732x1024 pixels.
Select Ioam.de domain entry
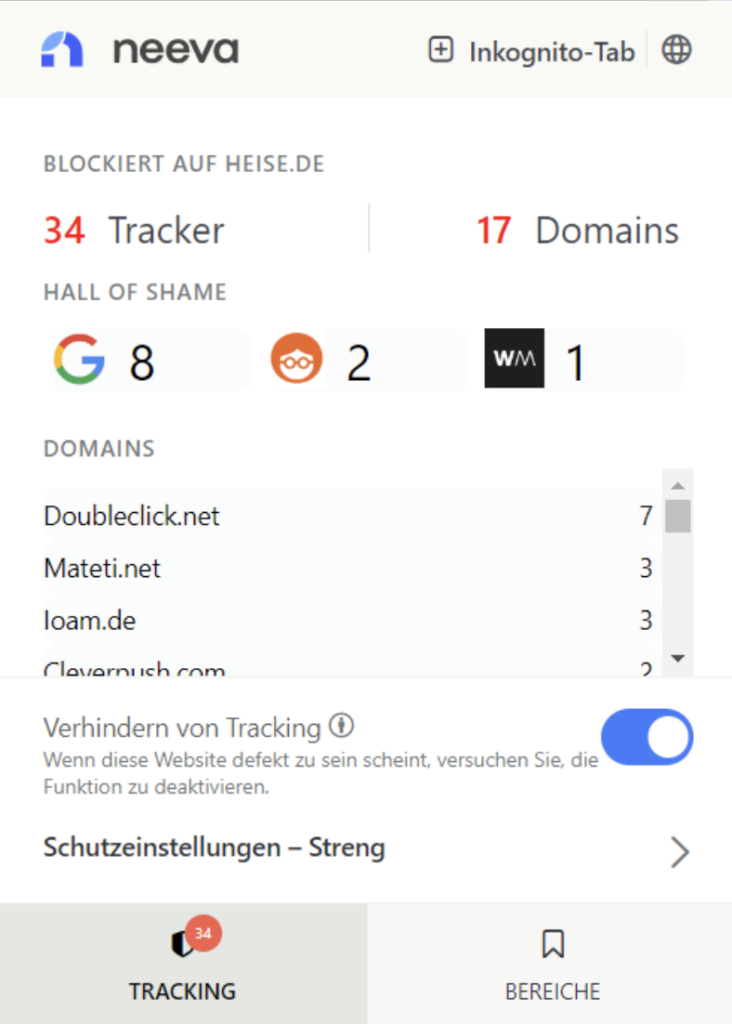[90, 621]
